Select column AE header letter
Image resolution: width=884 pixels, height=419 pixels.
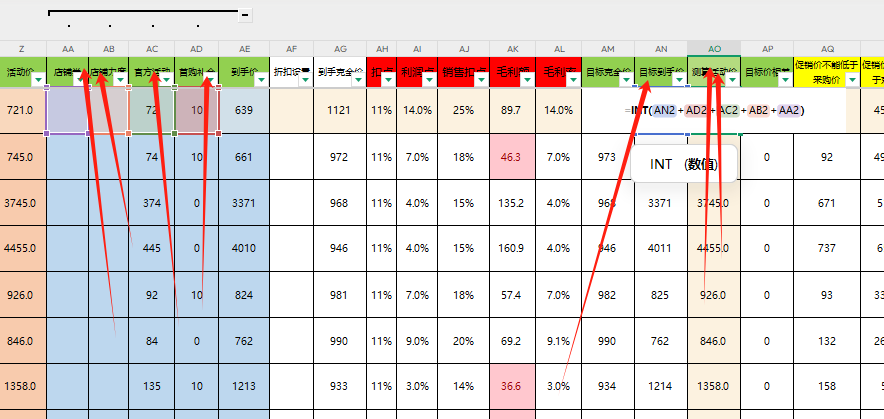245,48
